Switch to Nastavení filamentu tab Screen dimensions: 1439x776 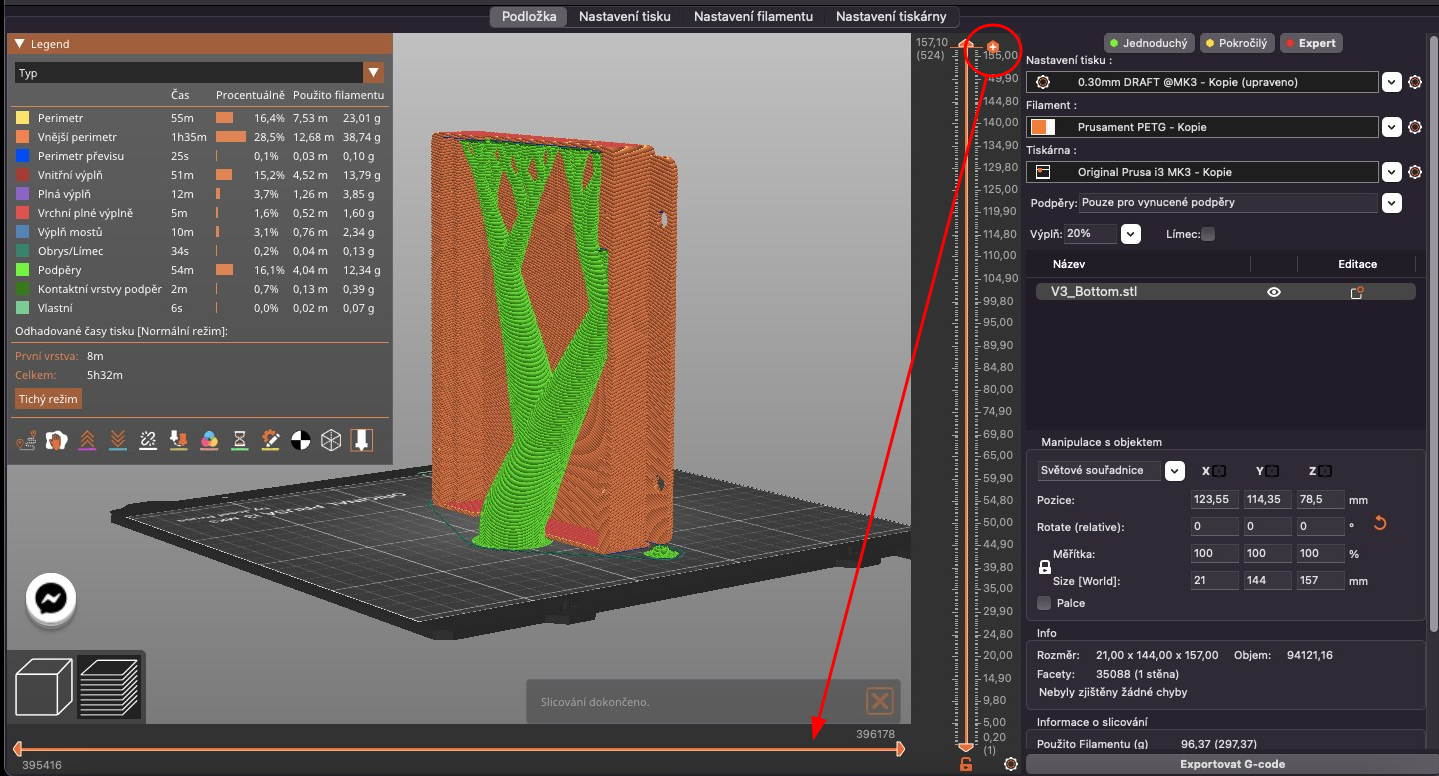pos(753,16)
